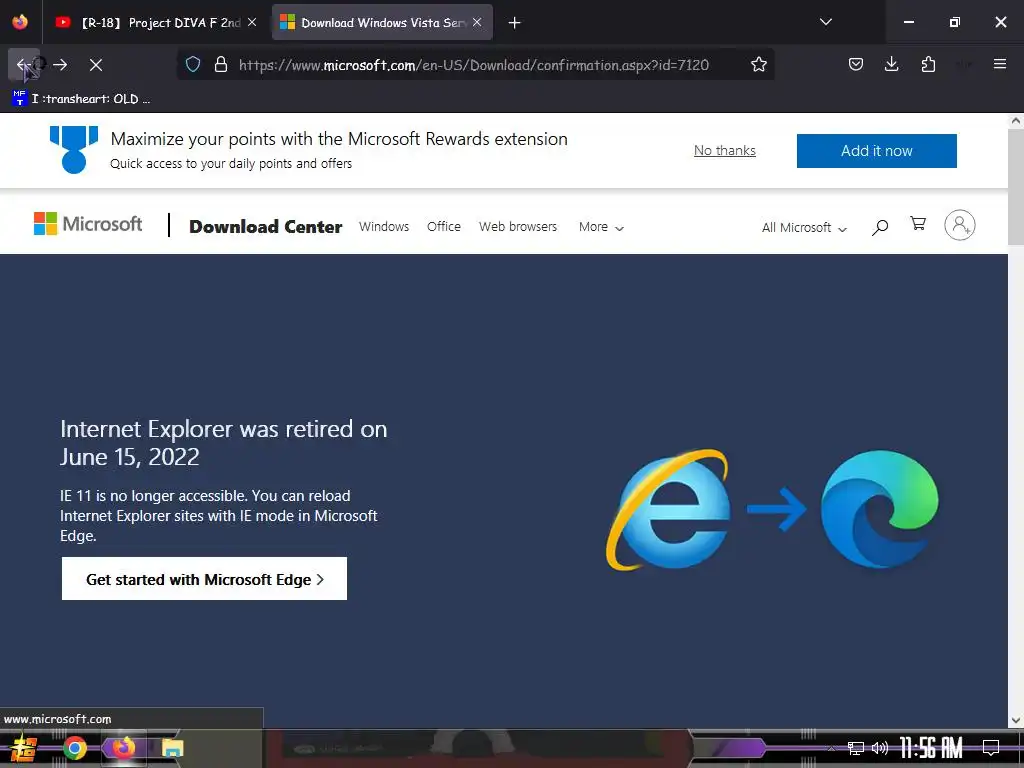This screenshot has height=768, width=1024.
Task: Expand the All Microsoft dropdown
Action: coord(804,227)
